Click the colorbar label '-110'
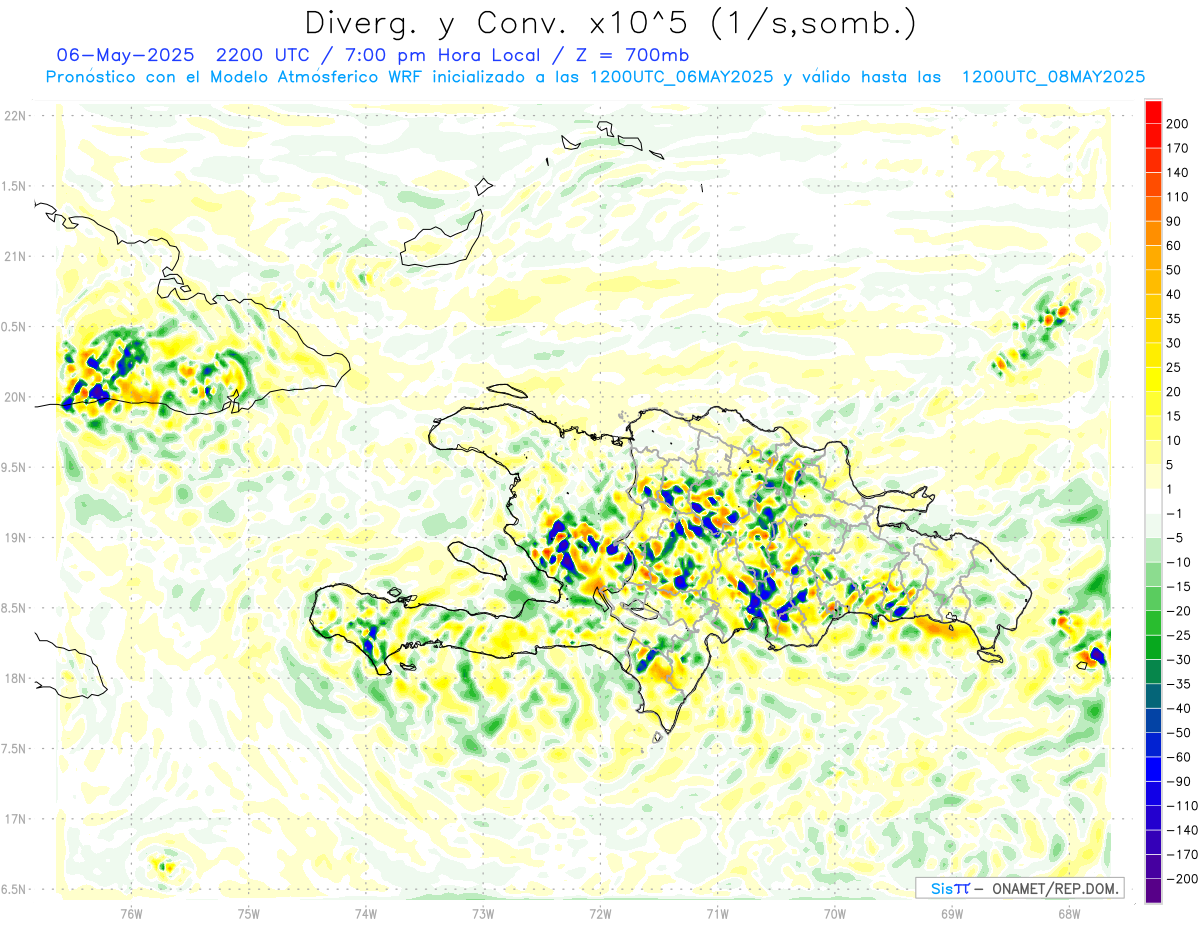This screenshot has width=1200, height=927. click(1183, 805)
